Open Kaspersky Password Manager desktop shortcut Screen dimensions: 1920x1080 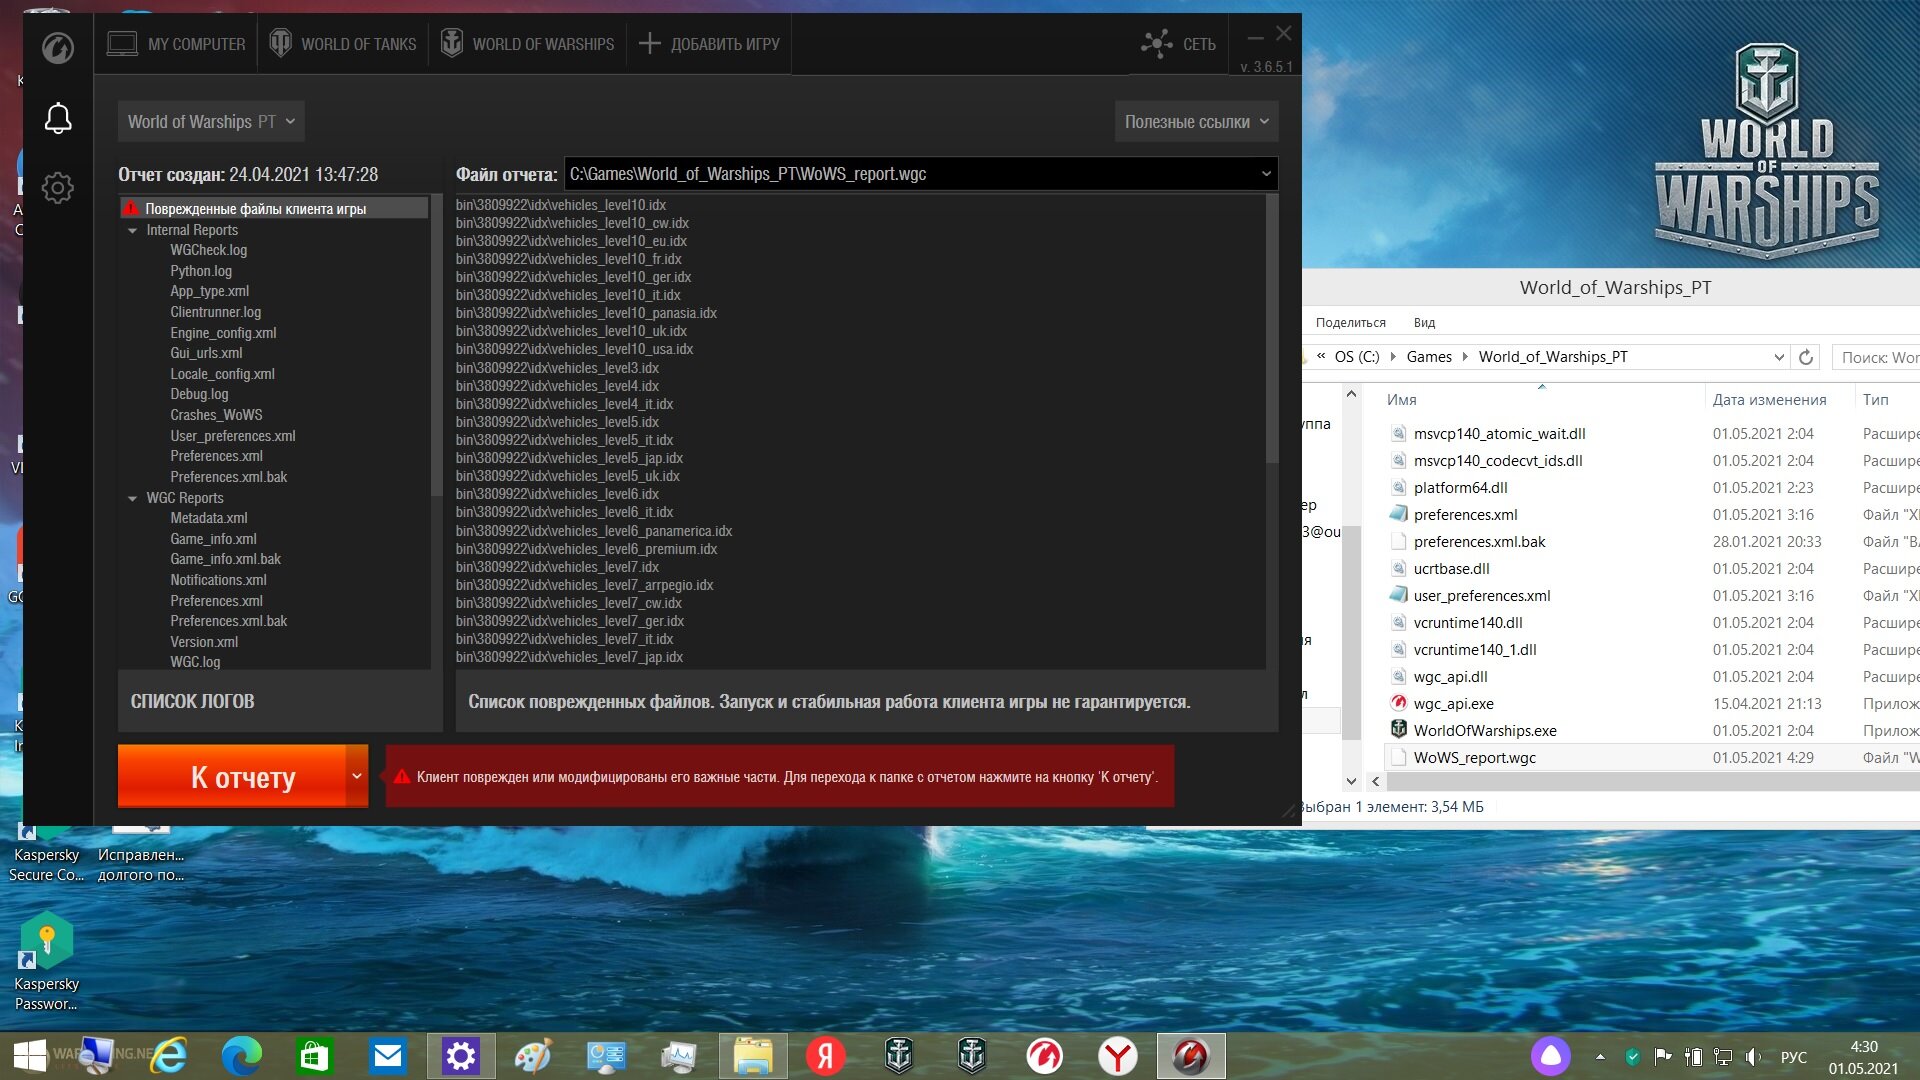point(46,960)
